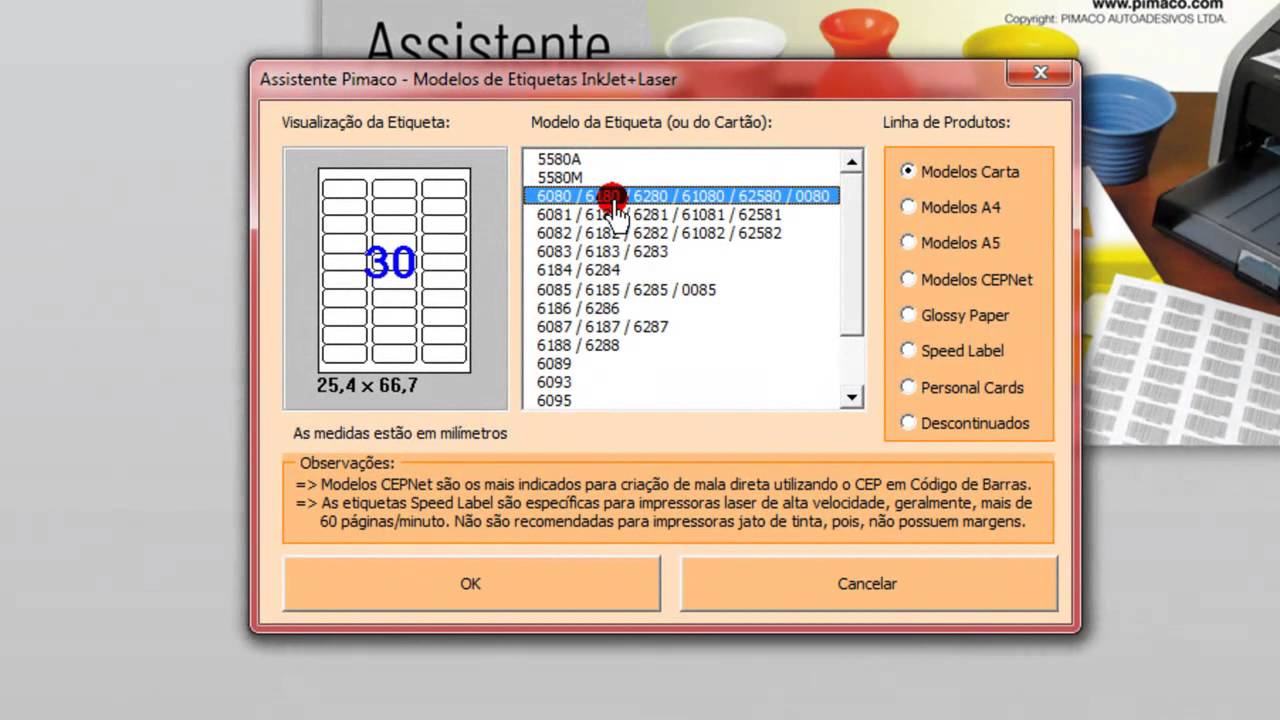Select Modelos CEPNet option
Image resolution: width=1280 pixels, height=720 pixels.
coord(966,279)
